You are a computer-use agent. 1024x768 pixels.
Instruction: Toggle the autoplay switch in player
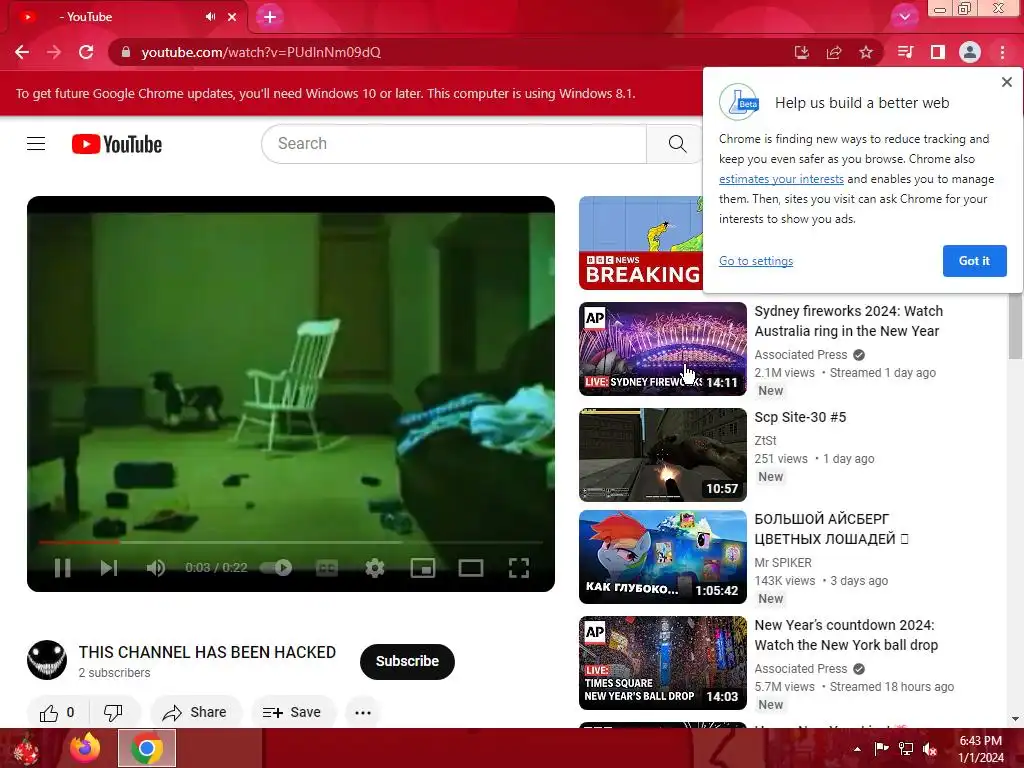coord(276,568)
